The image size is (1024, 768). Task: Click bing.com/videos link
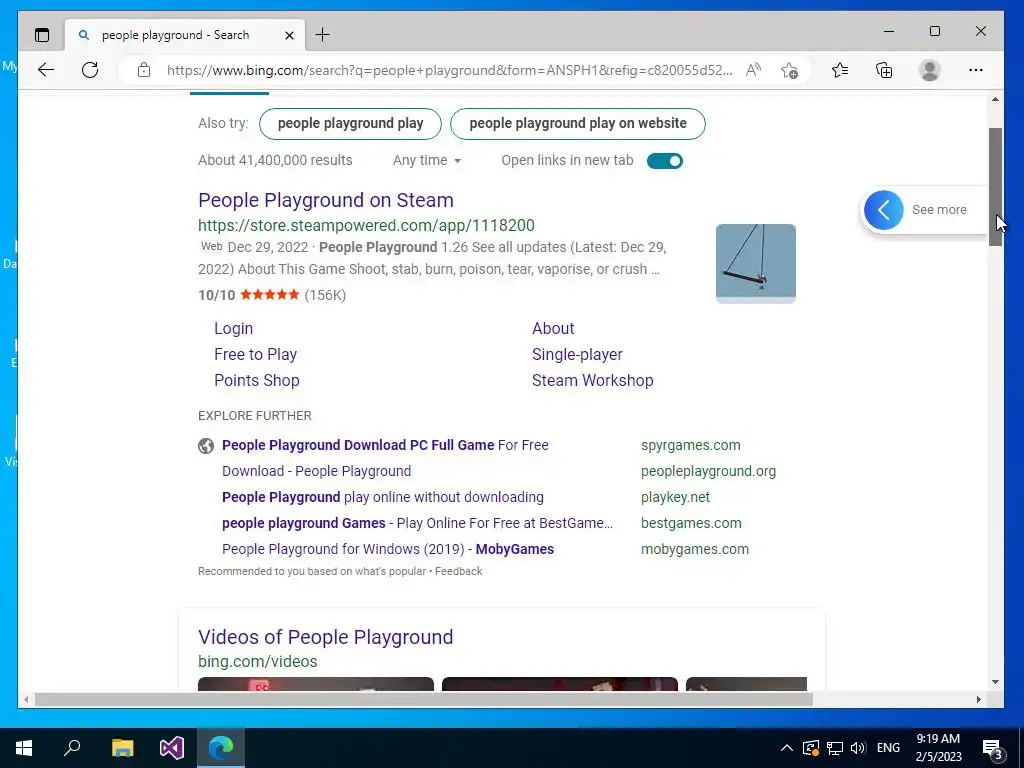pyautogui.click(x=257, y=662)
